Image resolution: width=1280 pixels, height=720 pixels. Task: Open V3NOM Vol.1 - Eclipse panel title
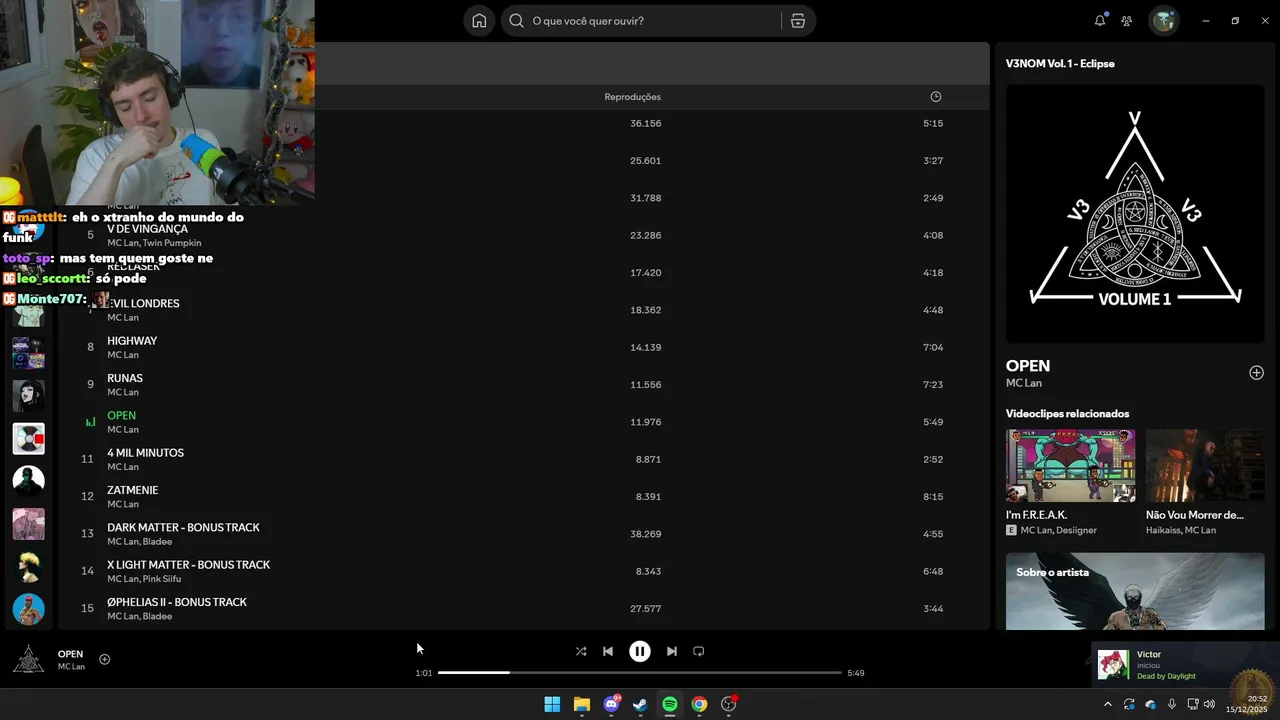pos(1060,63)
